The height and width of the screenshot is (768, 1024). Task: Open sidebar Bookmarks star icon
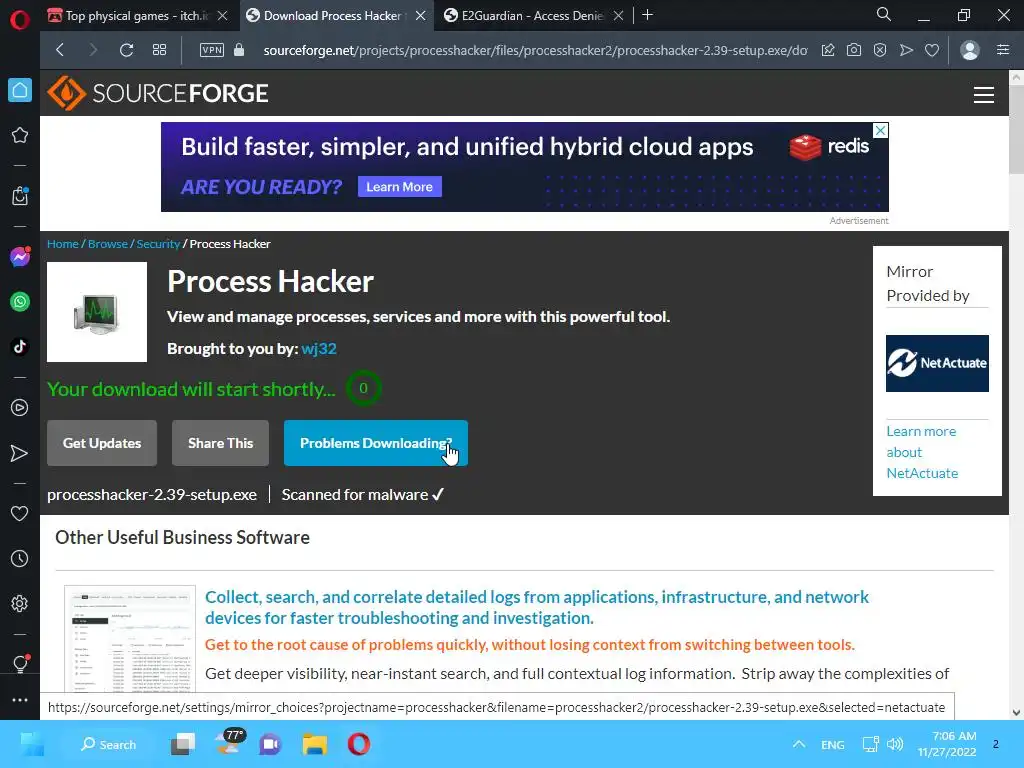tap(20, 135)
